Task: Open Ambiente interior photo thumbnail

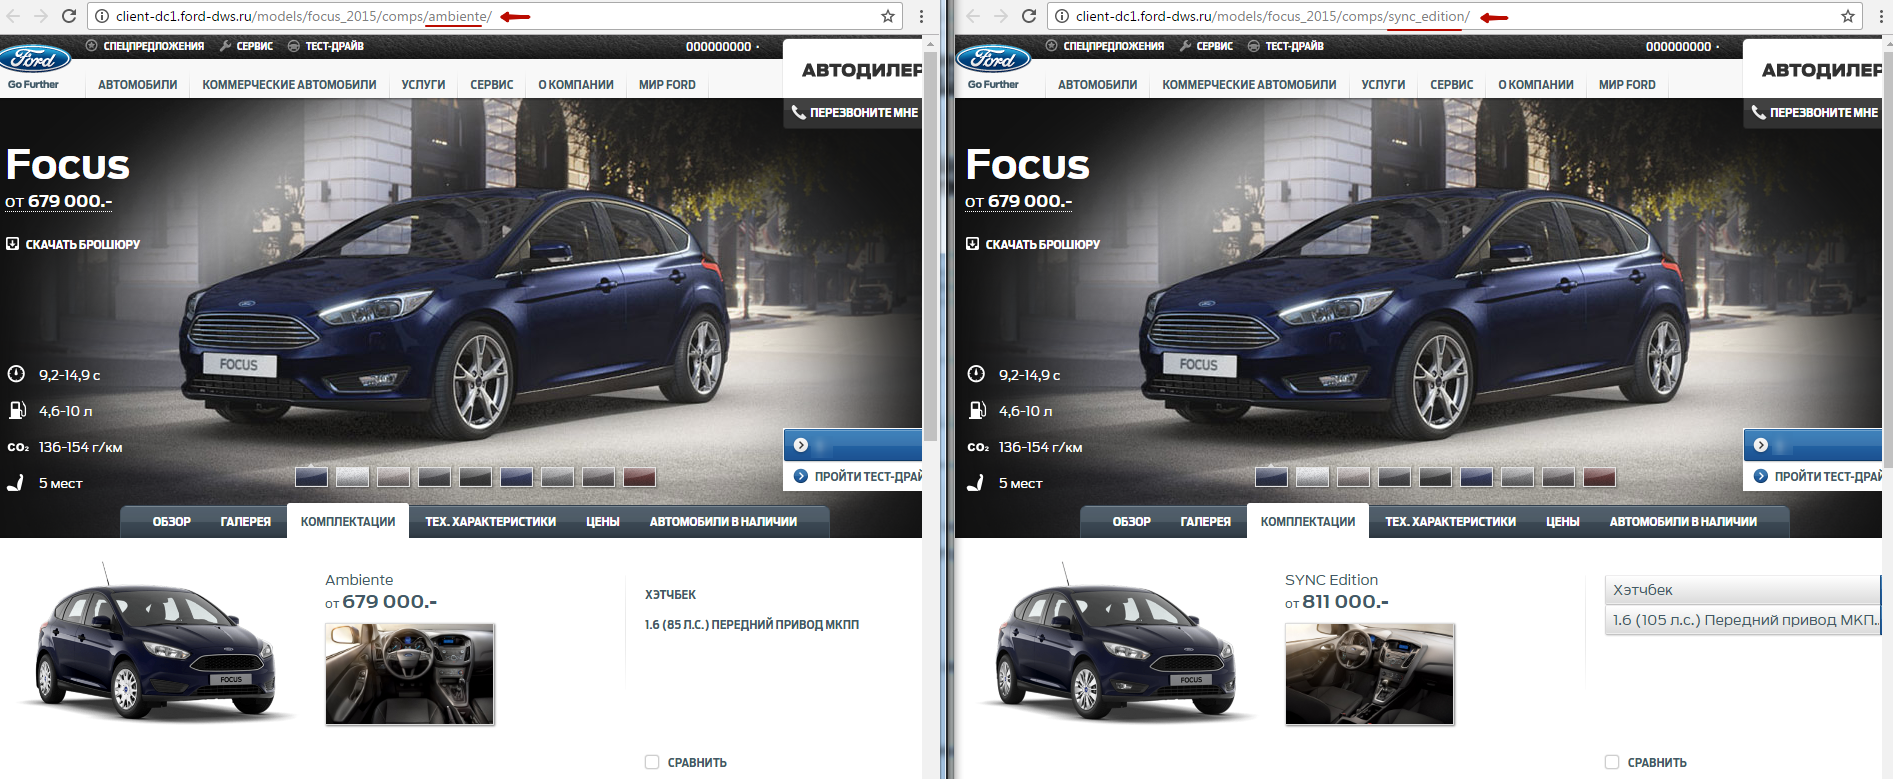Action: point(410,674)
